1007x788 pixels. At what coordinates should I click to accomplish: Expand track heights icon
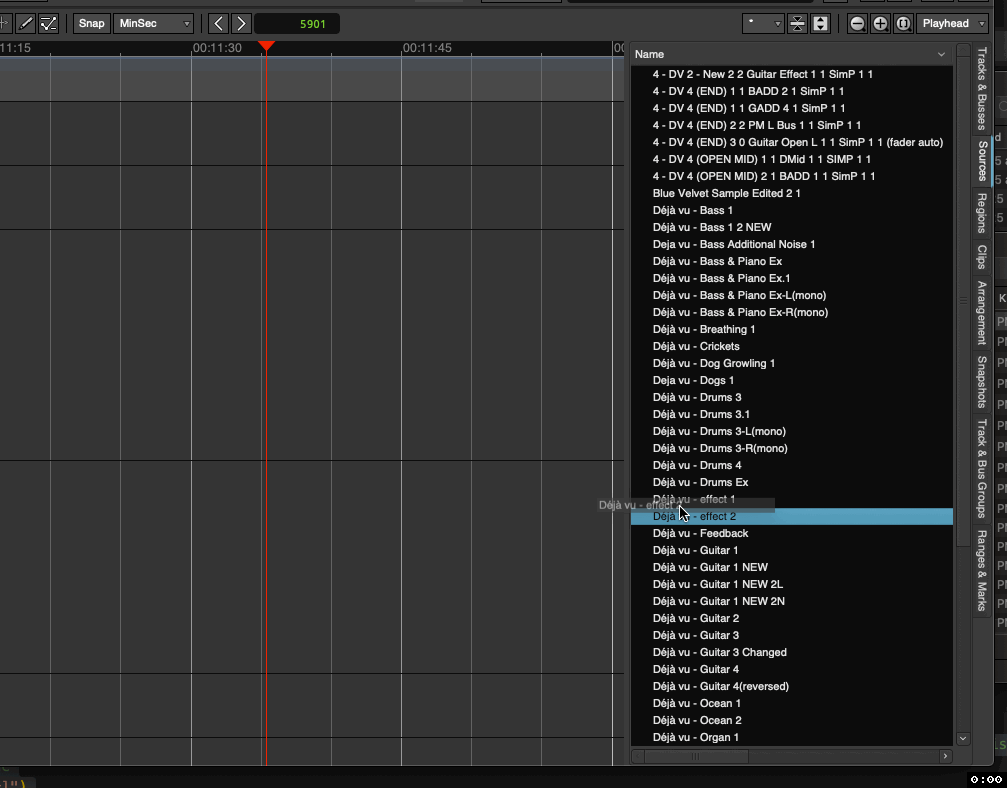click(820, 23)
